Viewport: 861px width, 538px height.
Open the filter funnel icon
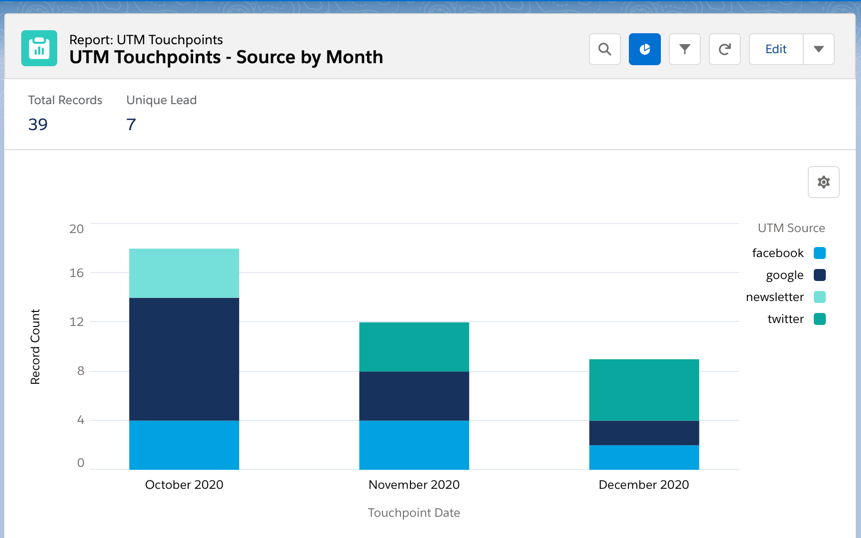(x=685, y=49)
